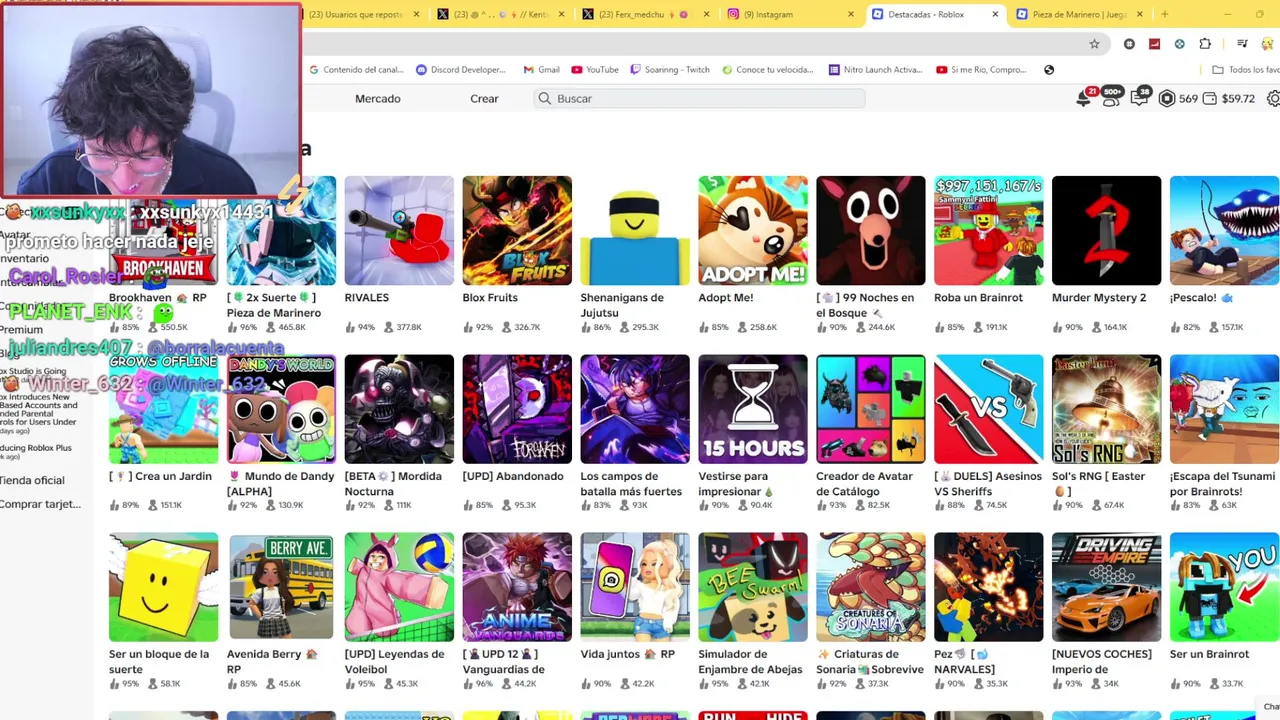The width and height of the screenshot is (1280, 720).
Task: Open the Pieza de Marinero game title
Action: (x=274, y=305)
